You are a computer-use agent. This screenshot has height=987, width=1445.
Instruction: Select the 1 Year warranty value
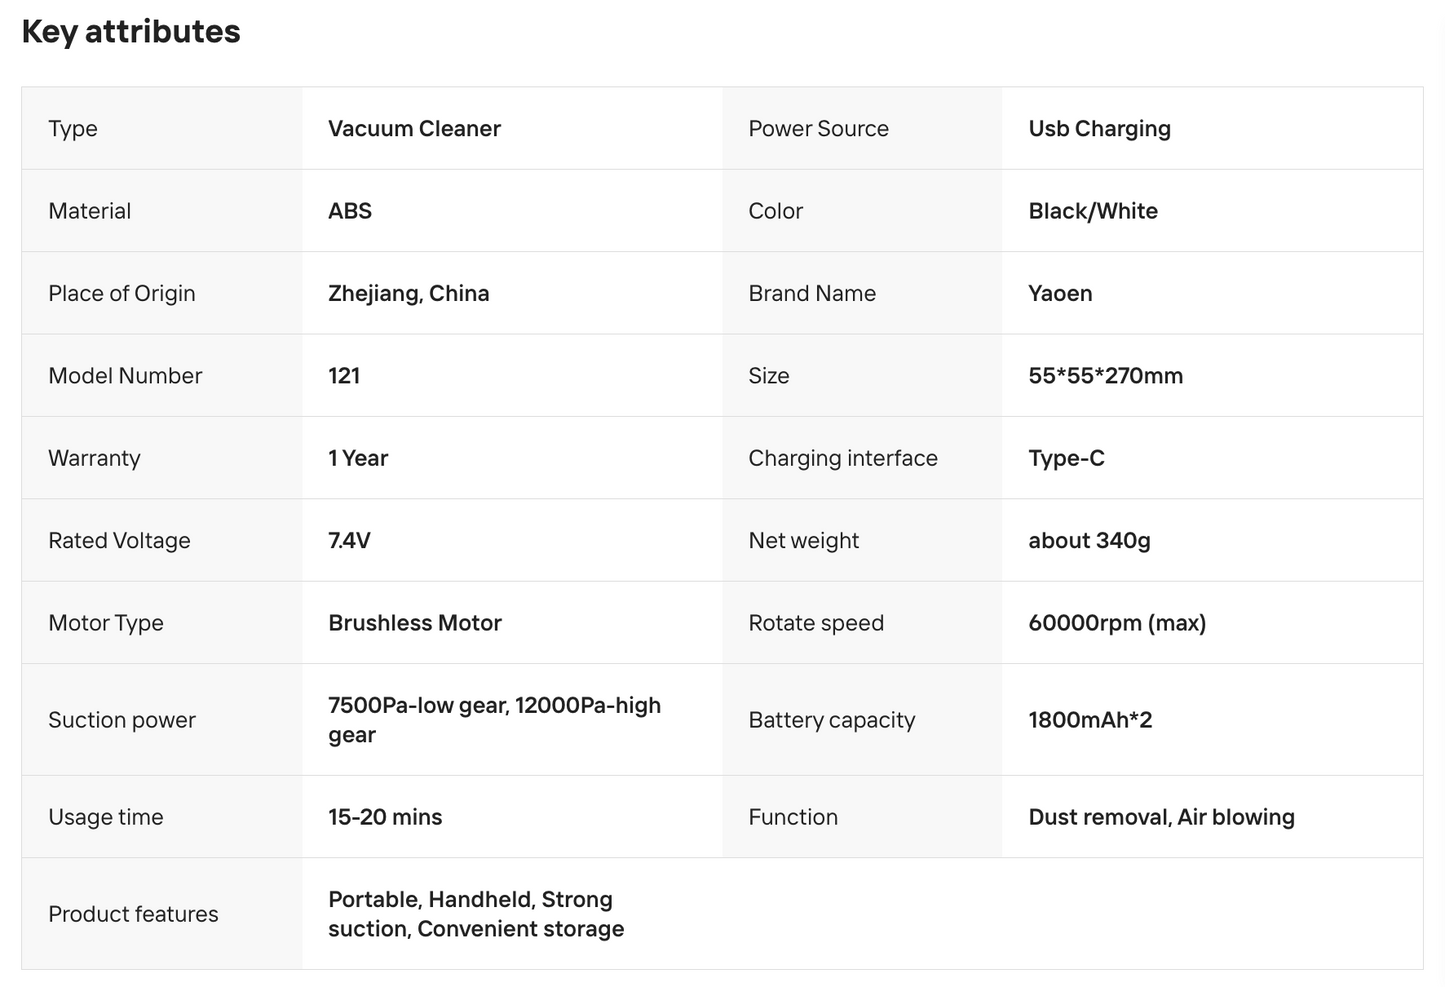coord(358,458)
